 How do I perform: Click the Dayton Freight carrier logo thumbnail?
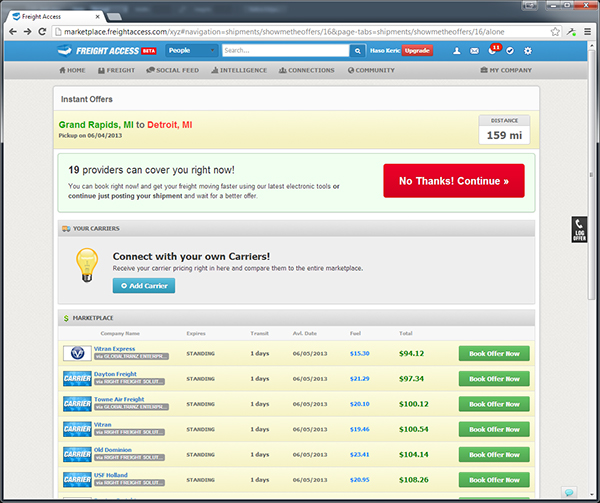(77, 378)
